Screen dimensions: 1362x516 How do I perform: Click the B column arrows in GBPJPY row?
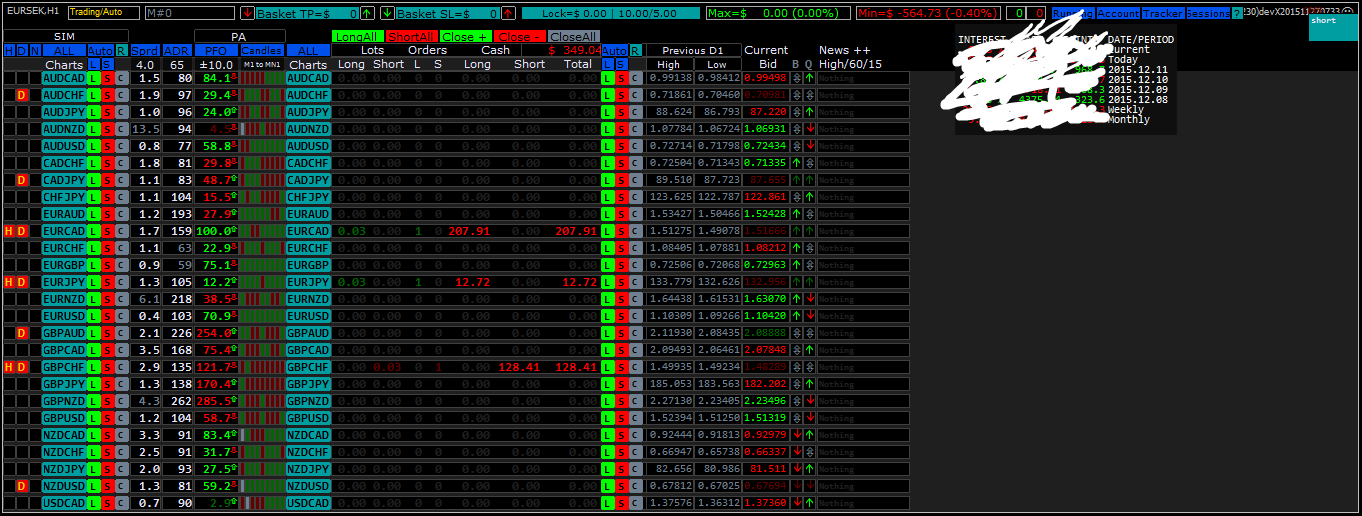coord(797,384)
